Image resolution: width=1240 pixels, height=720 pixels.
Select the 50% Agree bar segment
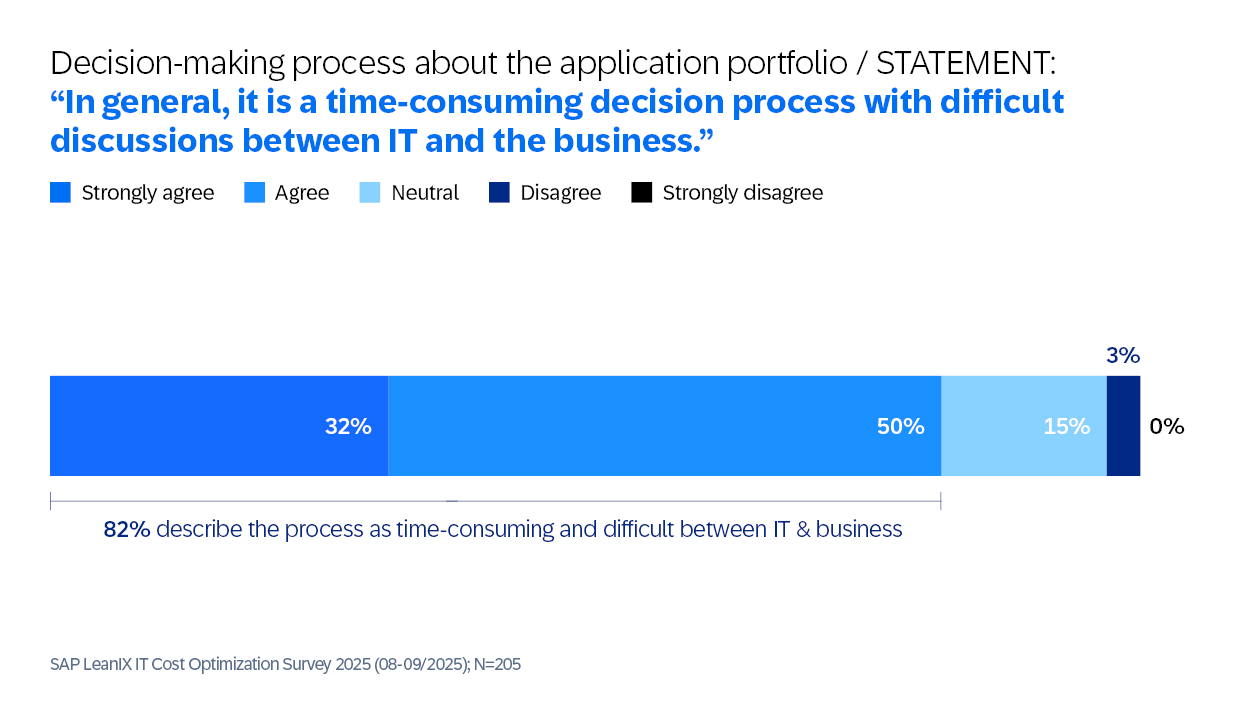point(664,426)
